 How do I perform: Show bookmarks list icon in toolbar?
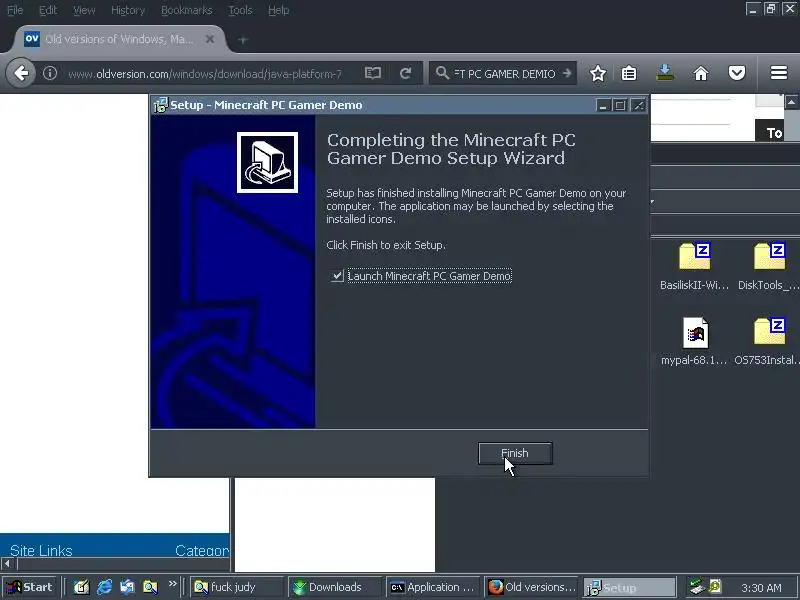point(629,73)
